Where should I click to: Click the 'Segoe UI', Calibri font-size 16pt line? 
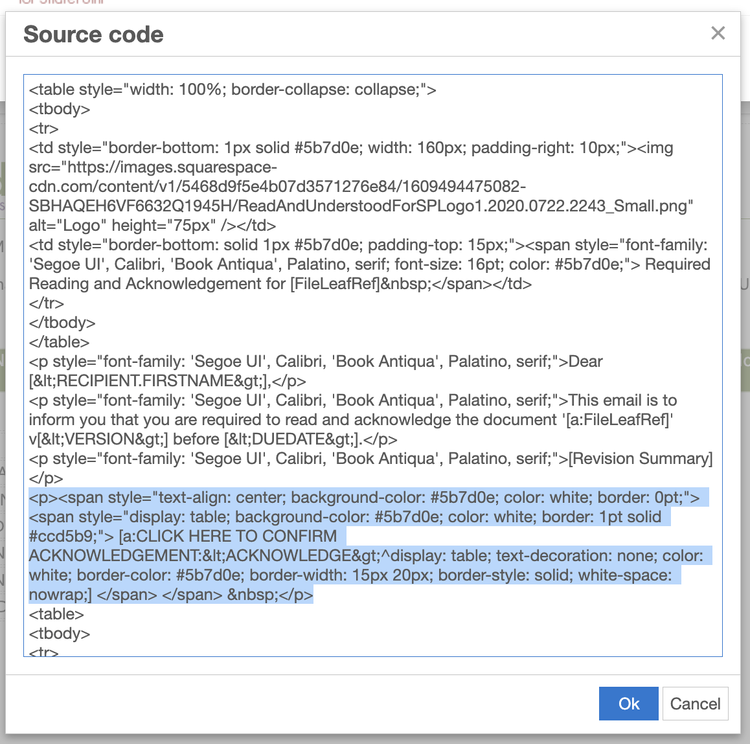[370, 264]
